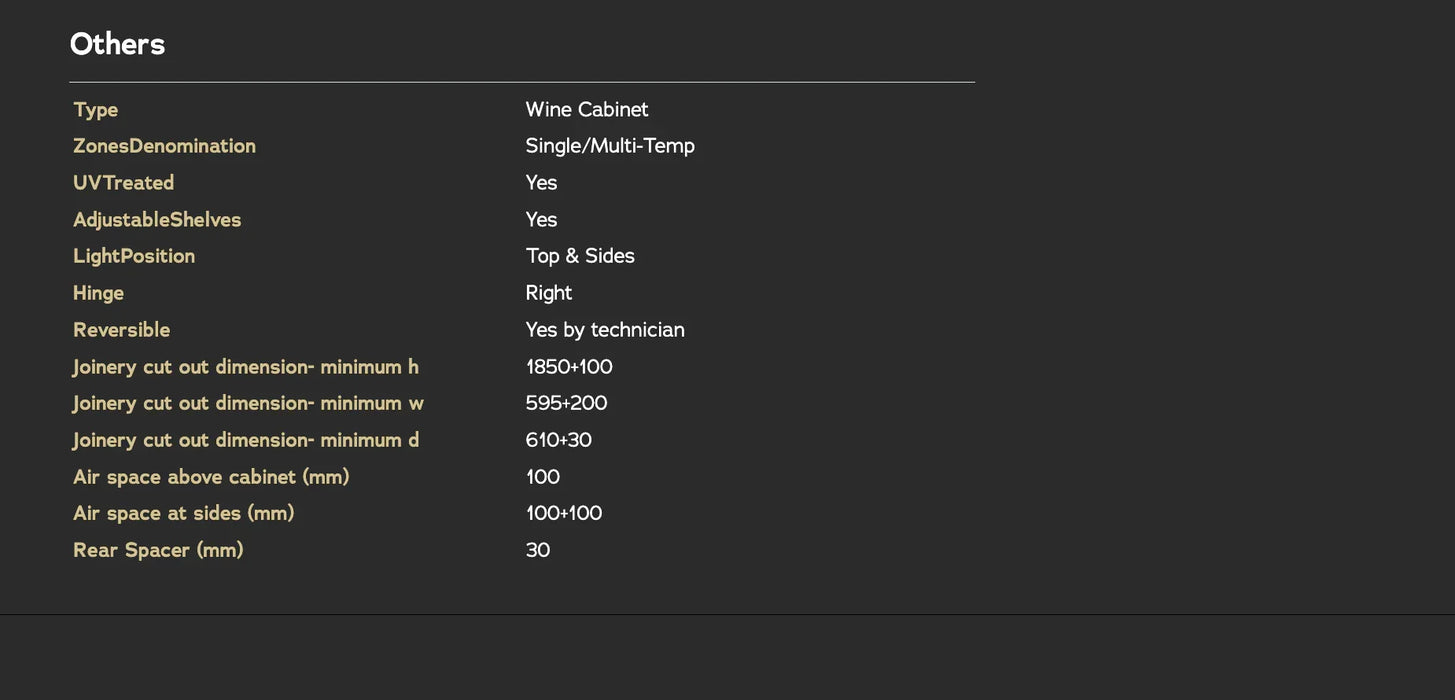The width and height of the screenshot is (1455, 700).
Task: Click Air space above cabinet label
Action: [211, 477]
